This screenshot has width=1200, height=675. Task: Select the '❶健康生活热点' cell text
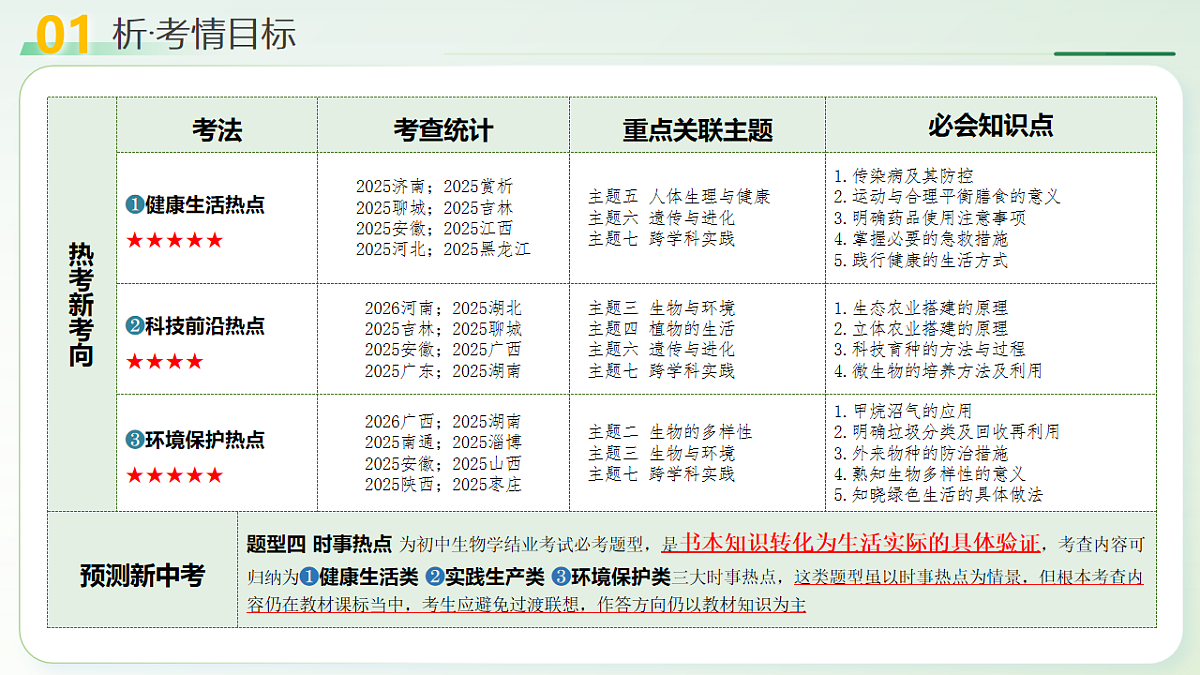(195, 205)
